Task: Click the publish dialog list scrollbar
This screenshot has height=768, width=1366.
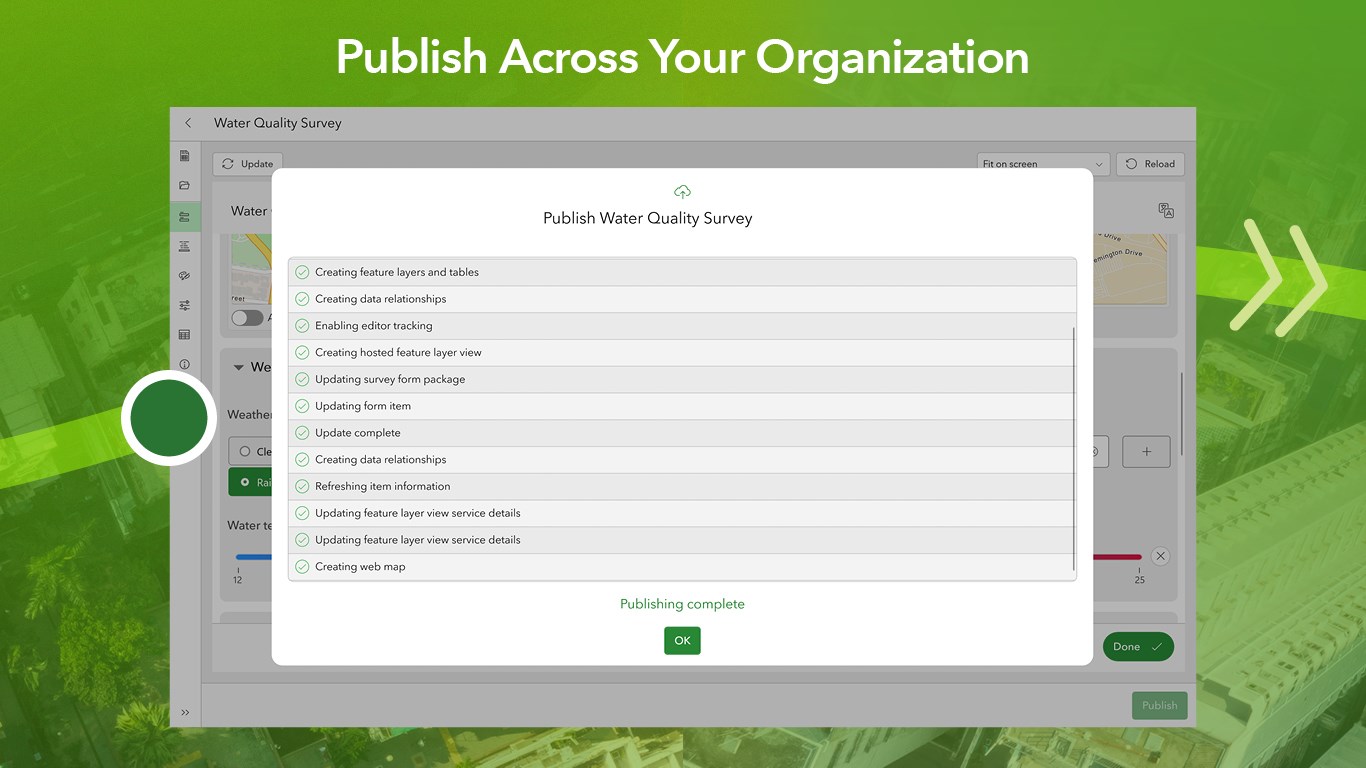Action: tap(1074, 448)
